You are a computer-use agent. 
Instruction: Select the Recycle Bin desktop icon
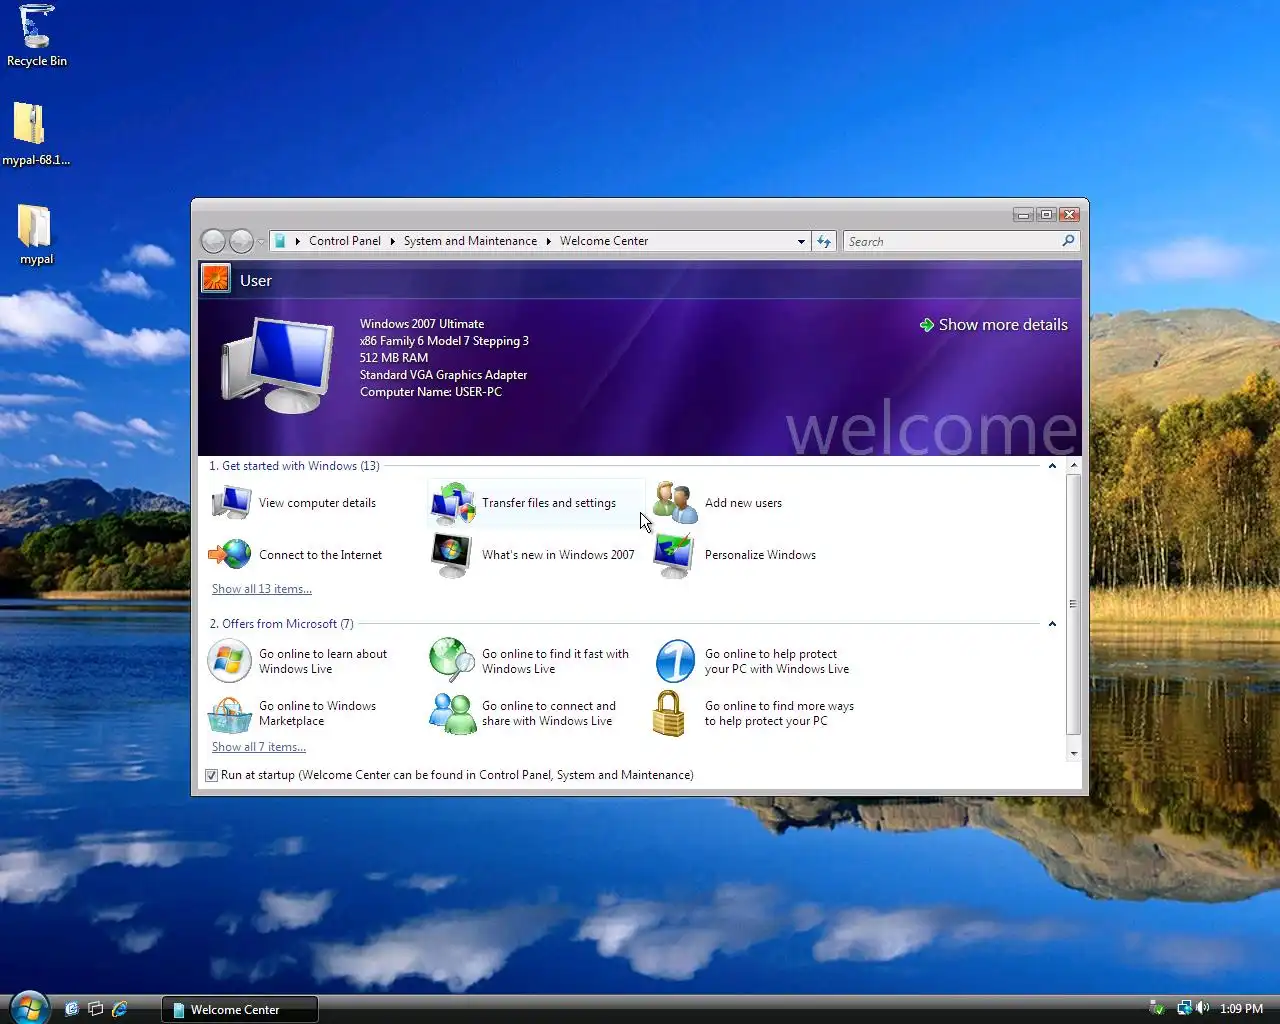pyautogui.click(x=37, y=36)
